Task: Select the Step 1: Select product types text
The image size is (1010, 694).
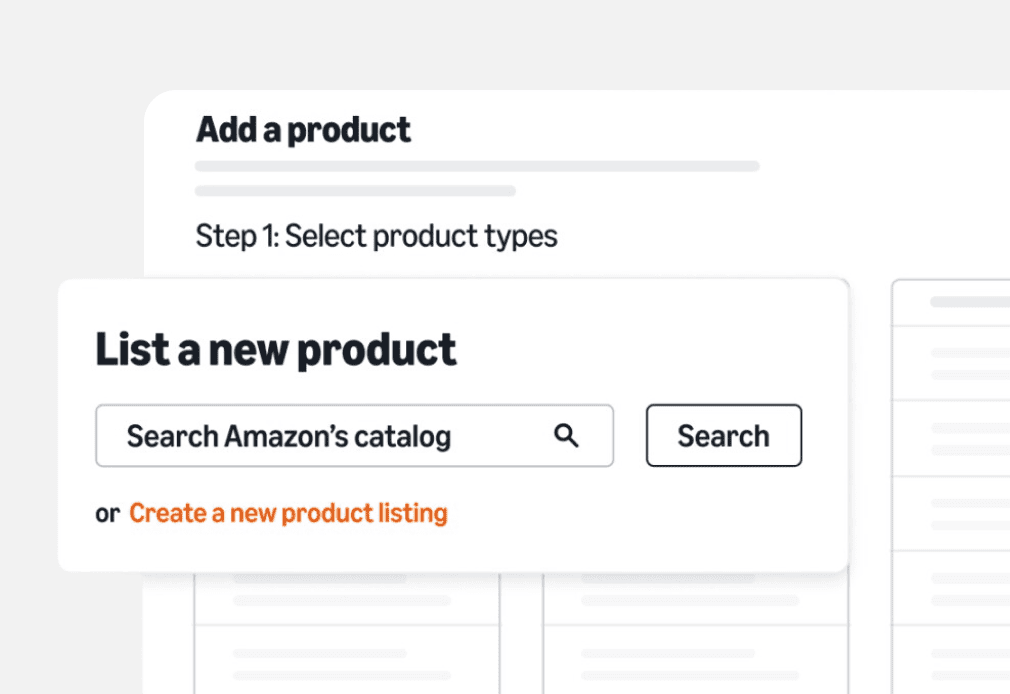Action: click(x=376, y=237)
